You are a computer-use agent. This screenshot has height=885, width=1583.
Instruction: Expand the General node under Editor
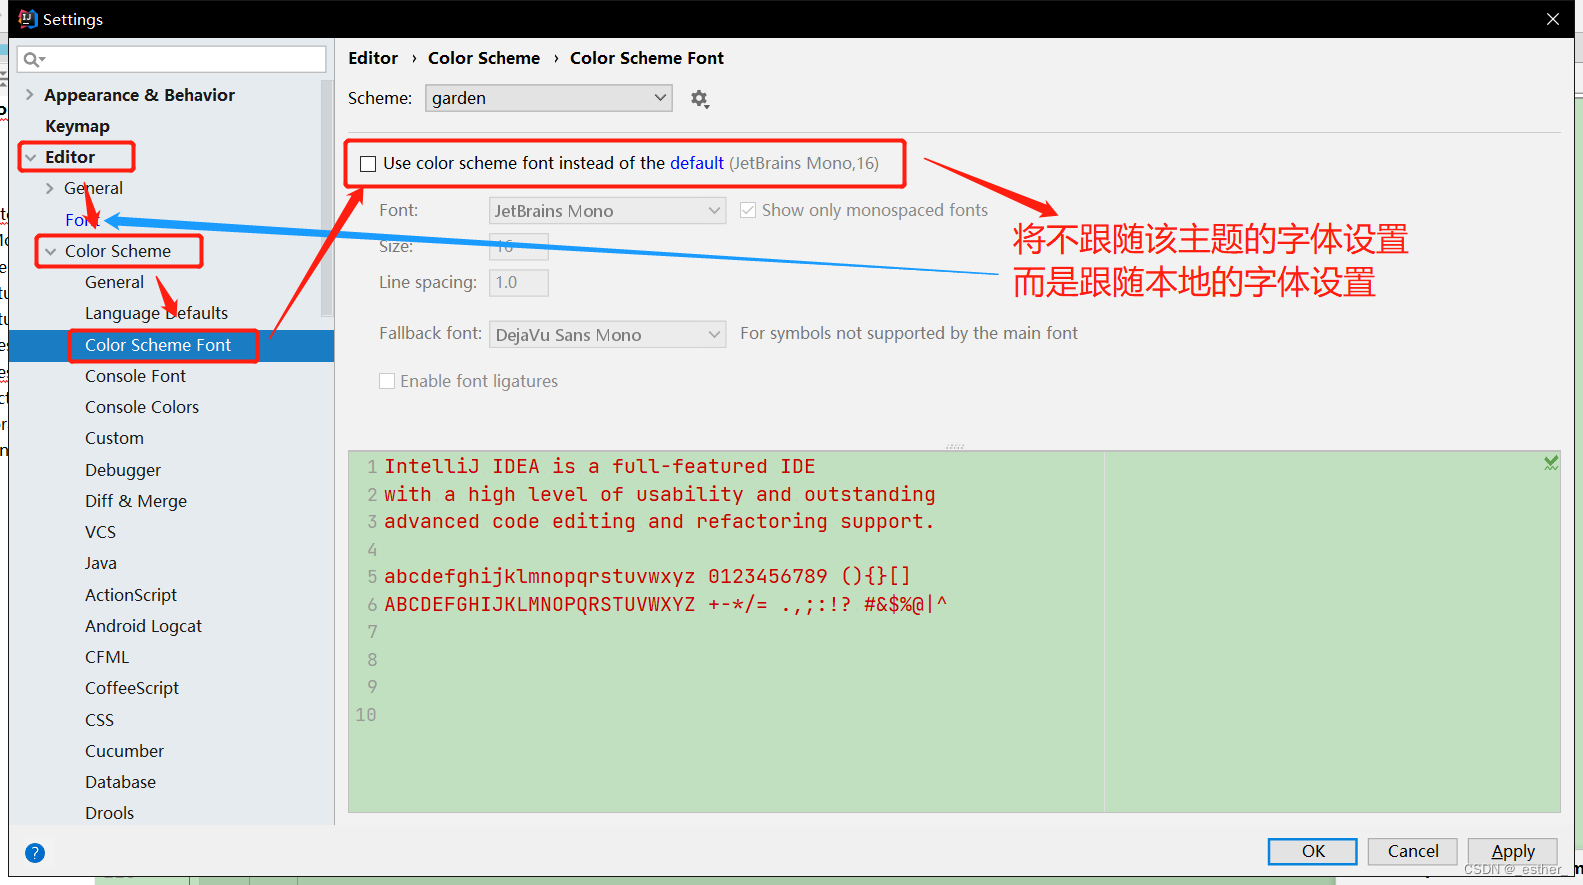[50, 188]
